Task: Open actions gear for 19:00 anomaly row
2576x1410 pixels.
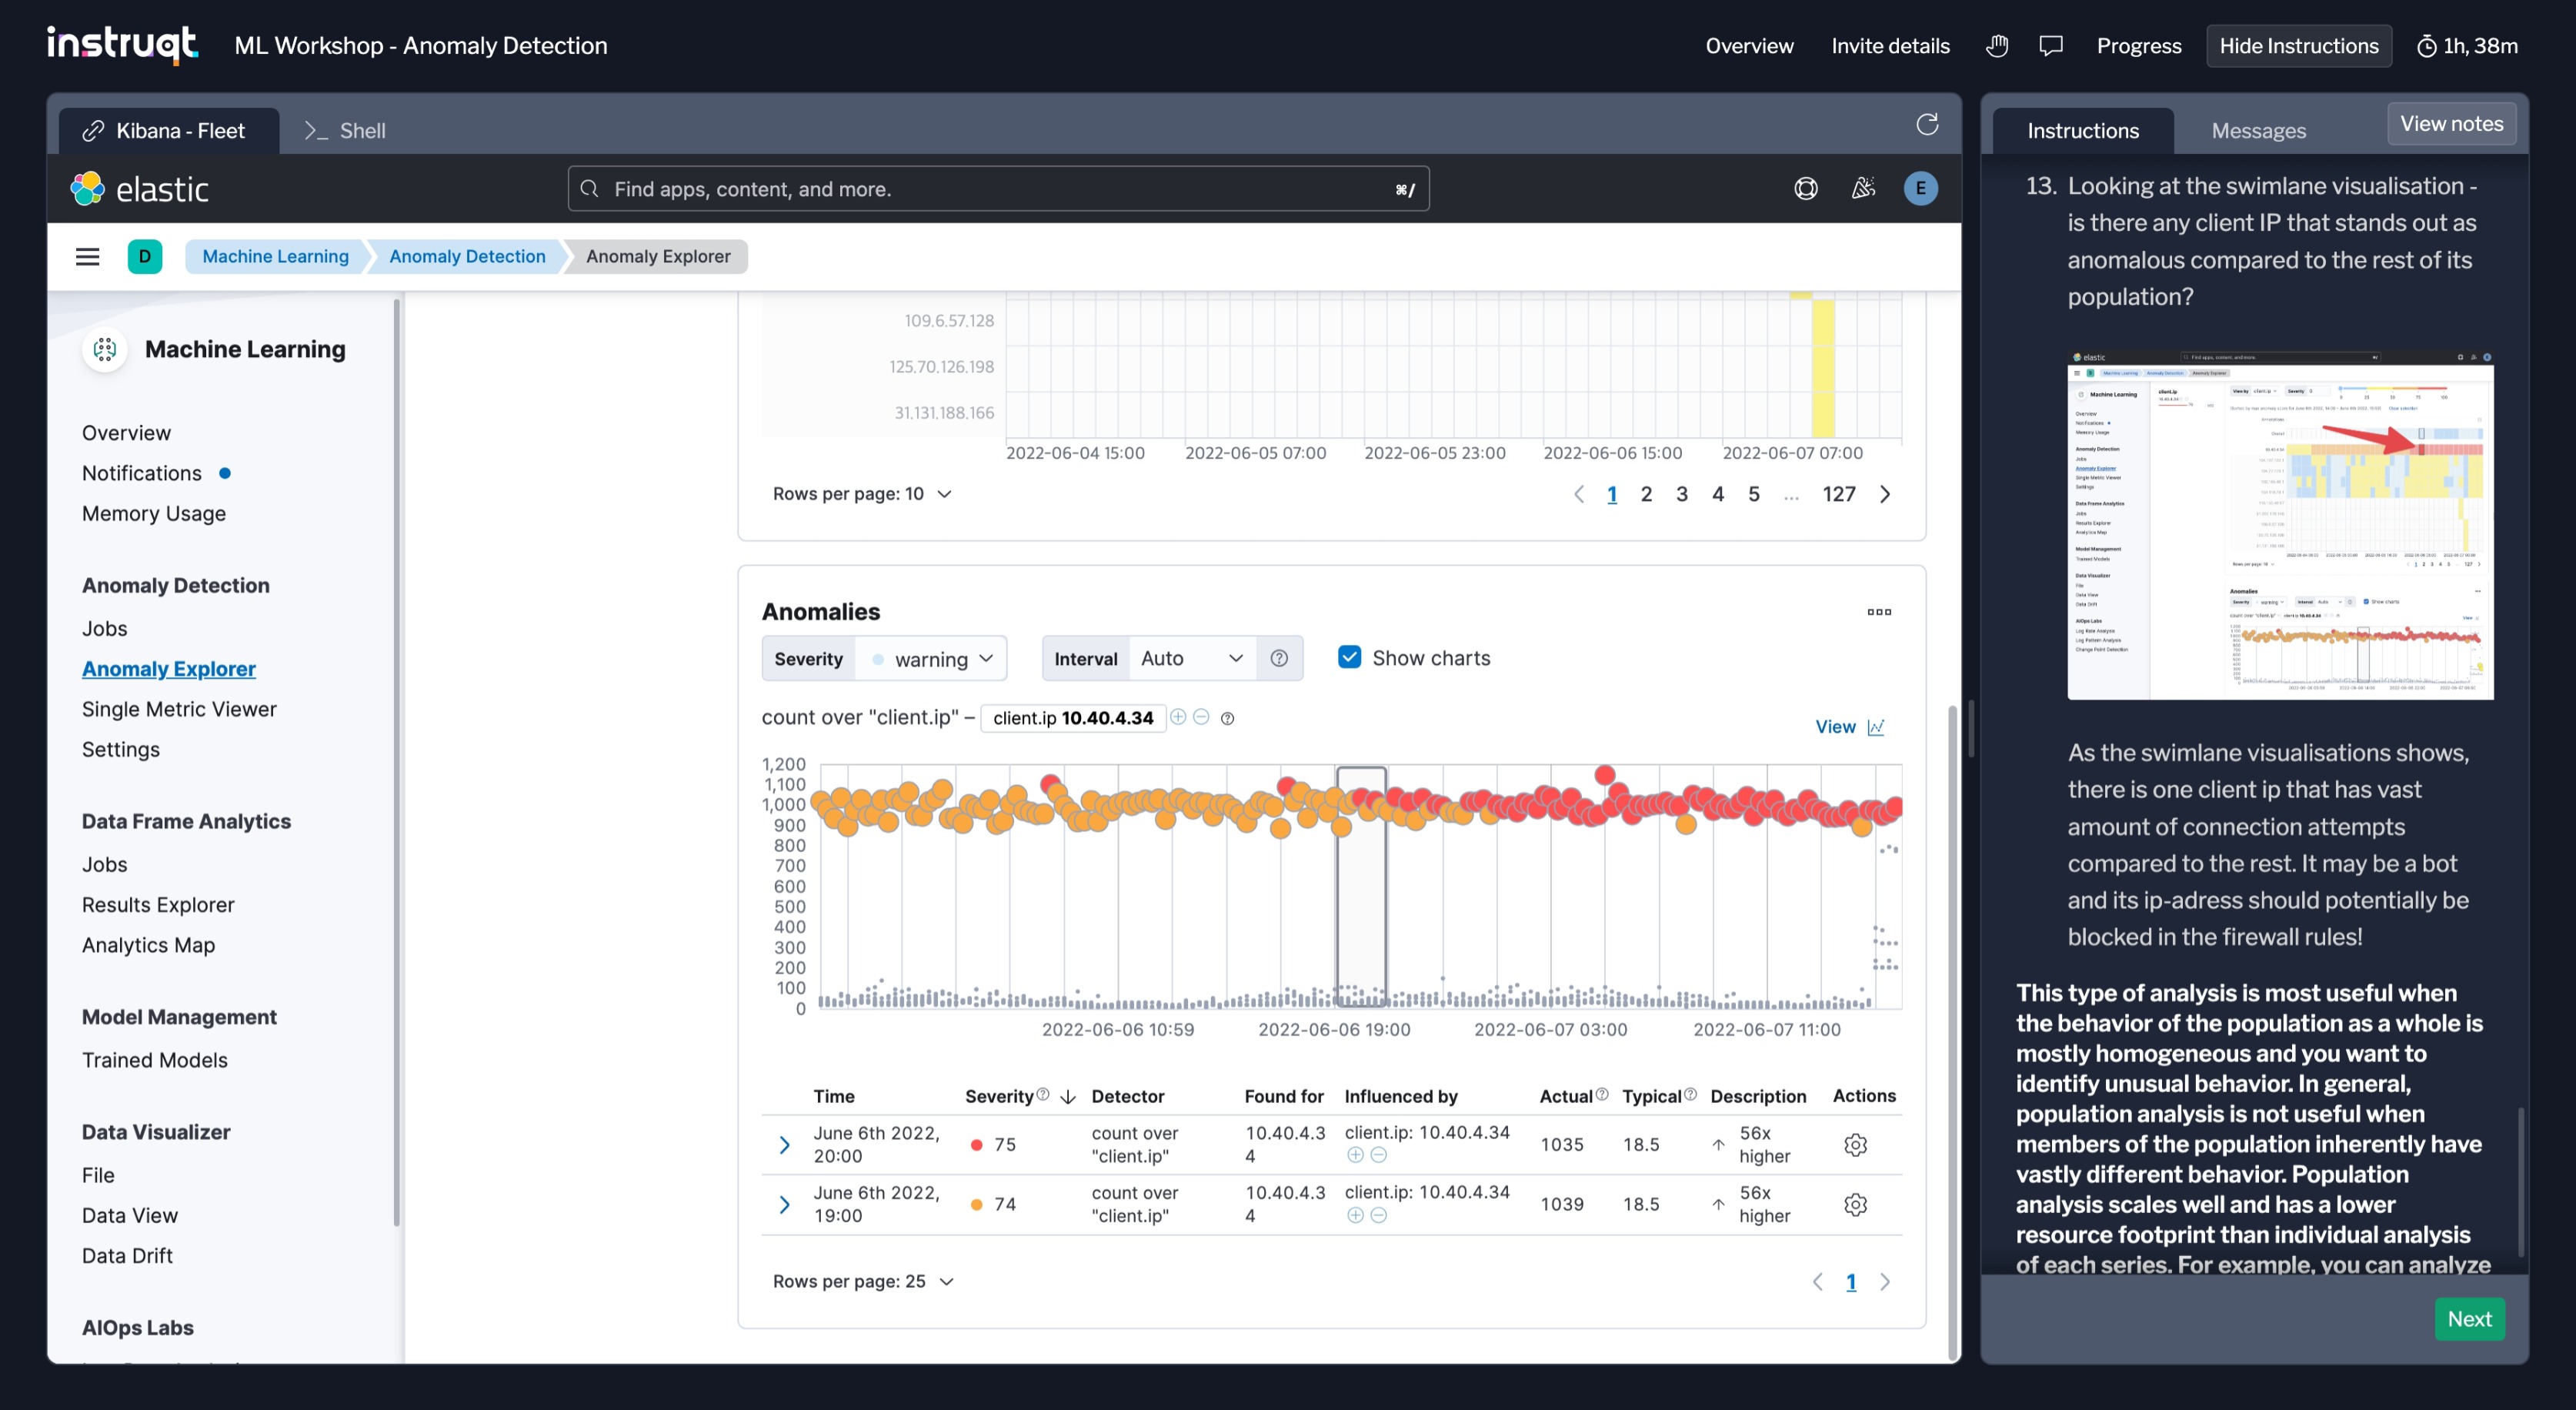Action: (1855, 1205)
